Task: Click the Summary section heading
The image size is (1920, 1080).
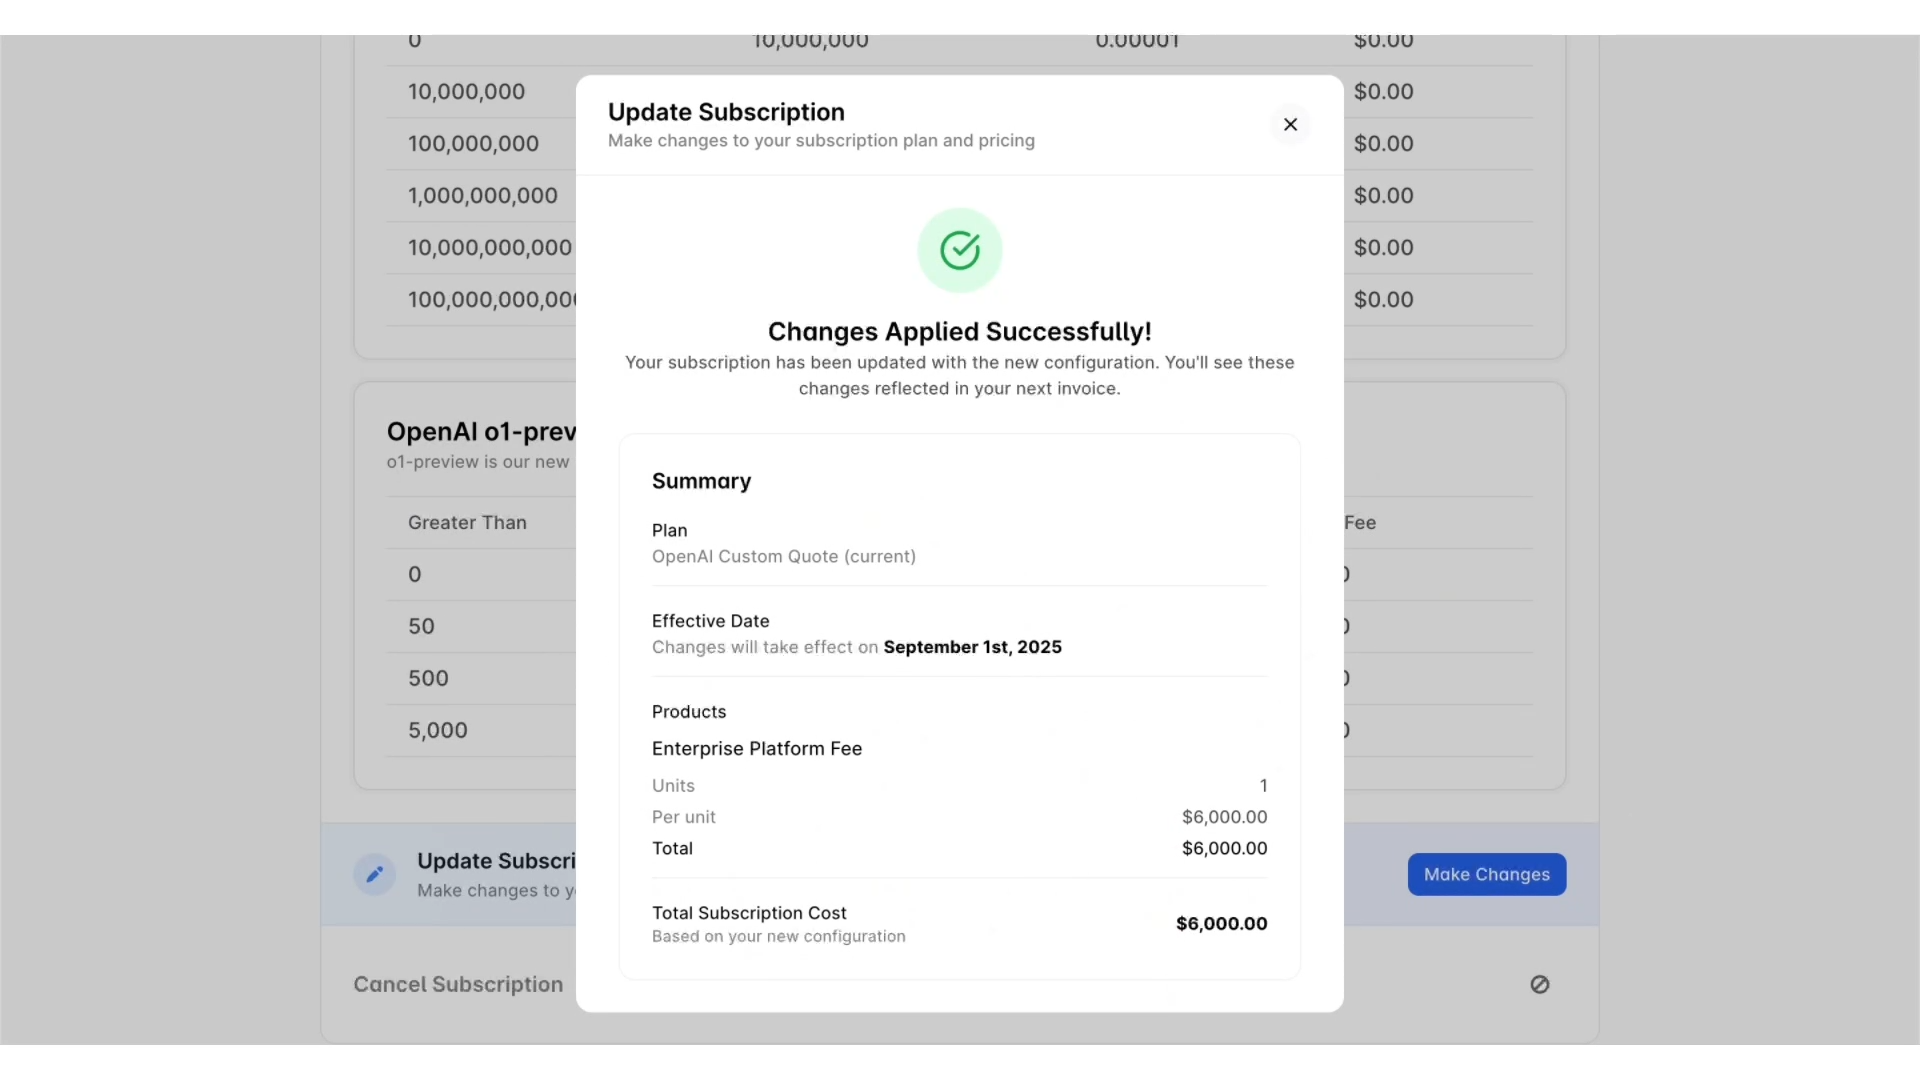Action: [701, 481]
